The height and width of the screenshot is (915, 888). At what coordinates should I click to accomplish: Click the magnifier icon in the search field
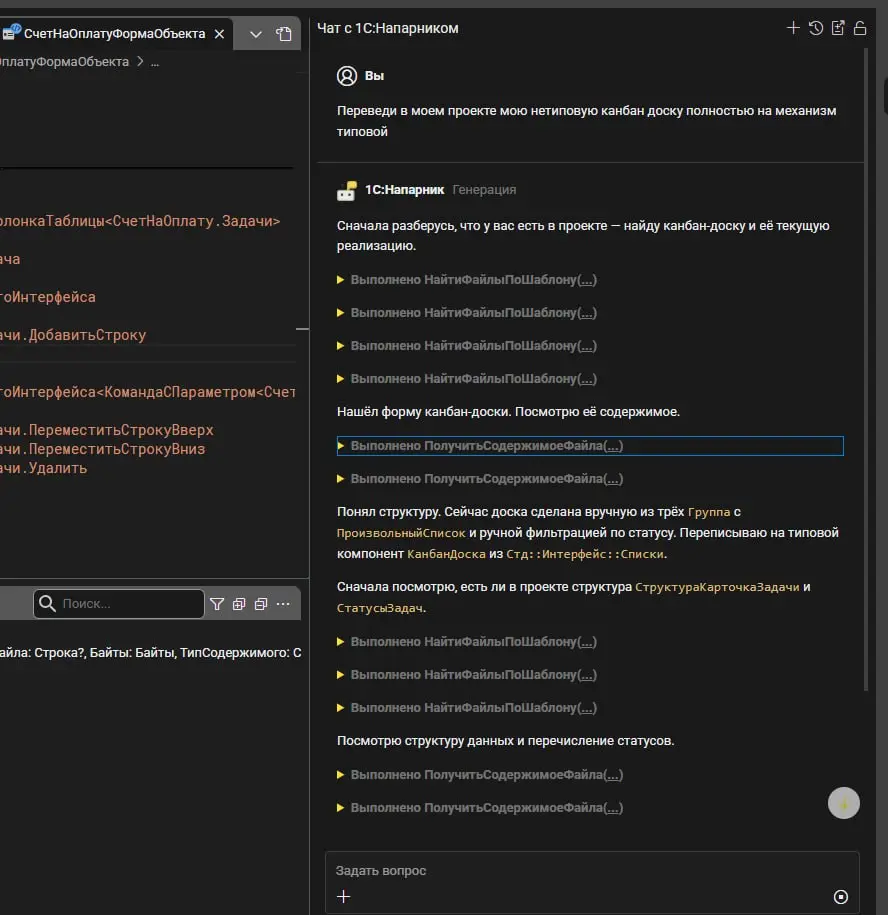coord(47,603)
